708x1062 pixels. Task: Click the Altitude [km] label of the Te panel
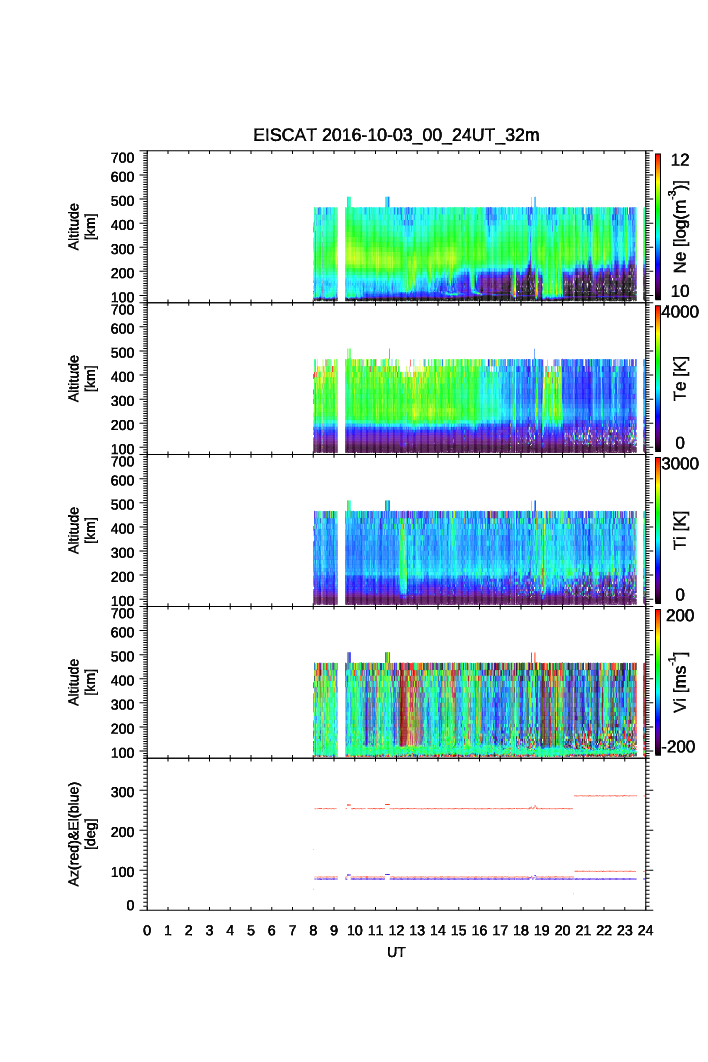click(x=81, y=379)
